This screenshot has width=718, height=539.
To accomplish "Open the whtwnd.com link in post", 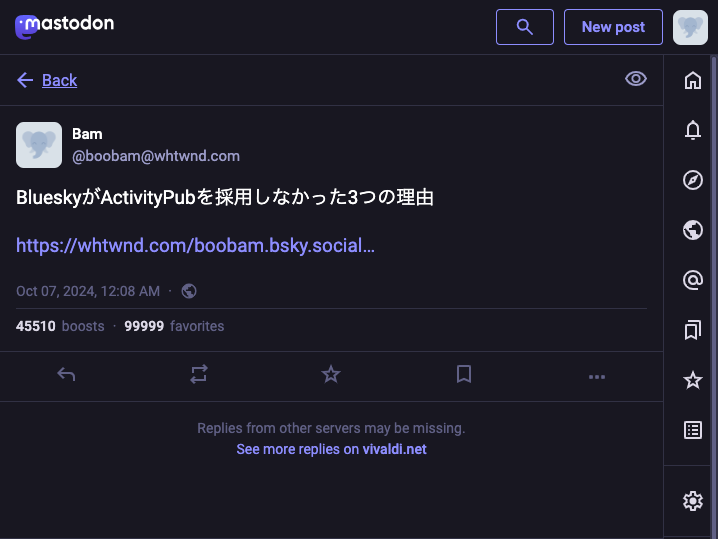I will coord(195,245).
